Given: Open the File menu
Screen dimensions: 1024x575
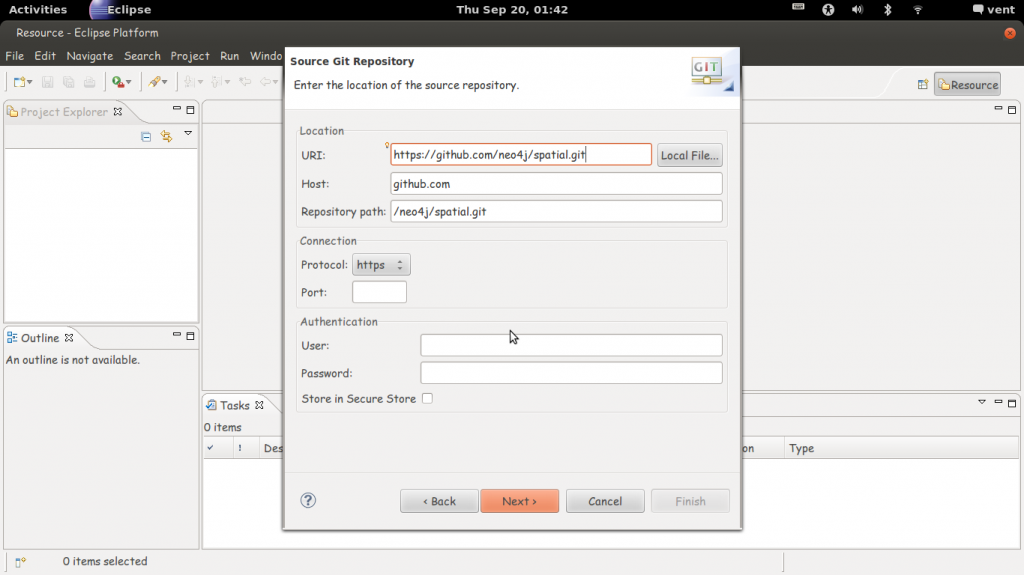Looking at the screenshot, I should [14, 56].
